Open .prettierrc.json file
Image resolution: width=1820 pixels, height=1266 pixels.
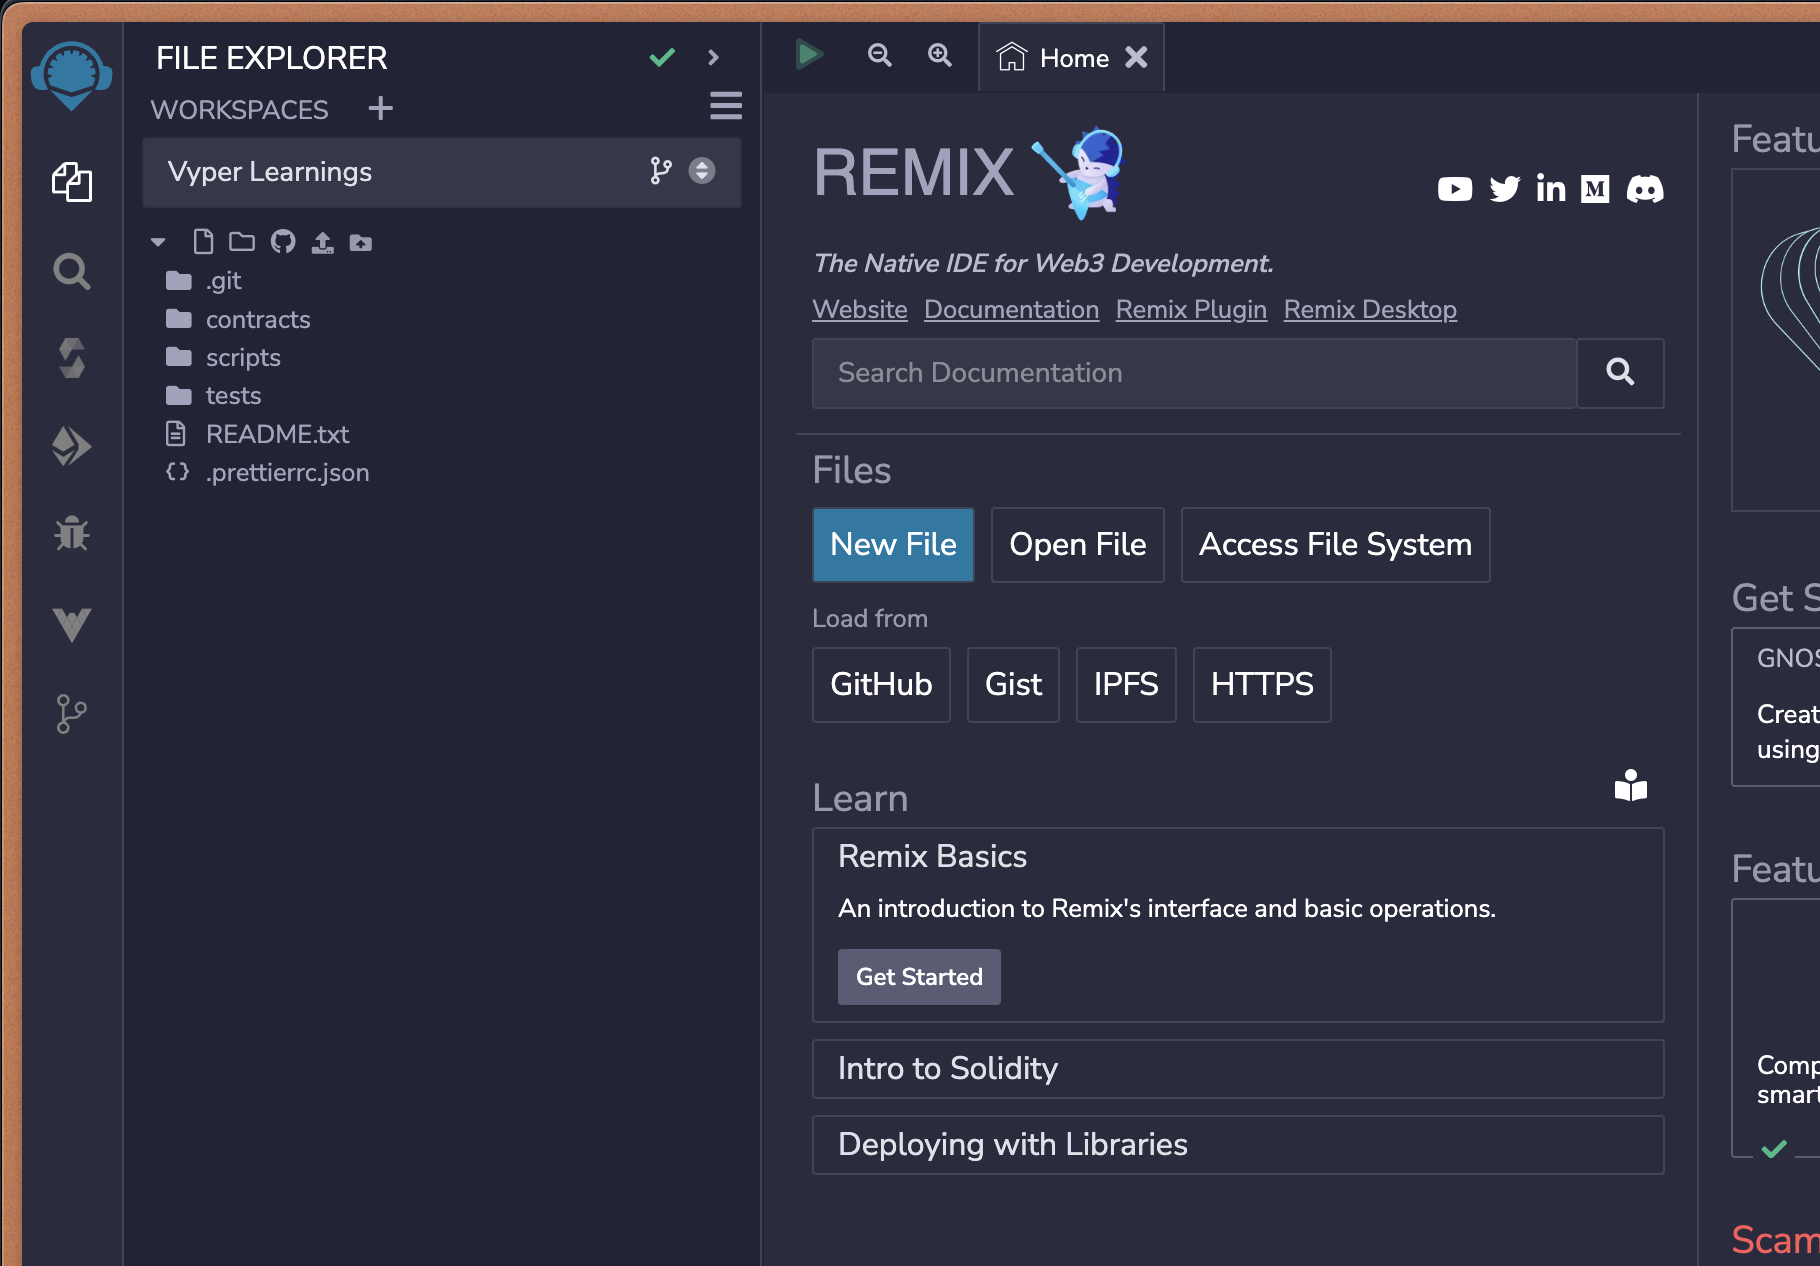pyautogui.click(x=287, y=472)
